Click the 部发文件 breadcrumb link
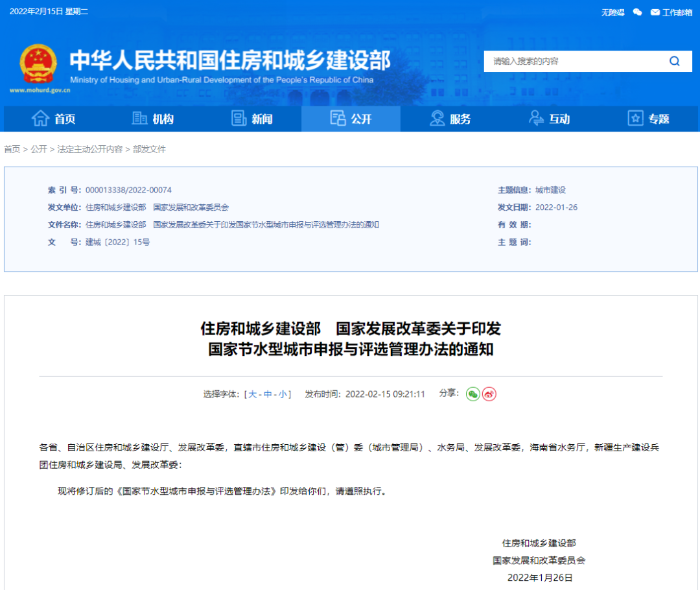Screen dimensions: 700x590 click(149, 149)
